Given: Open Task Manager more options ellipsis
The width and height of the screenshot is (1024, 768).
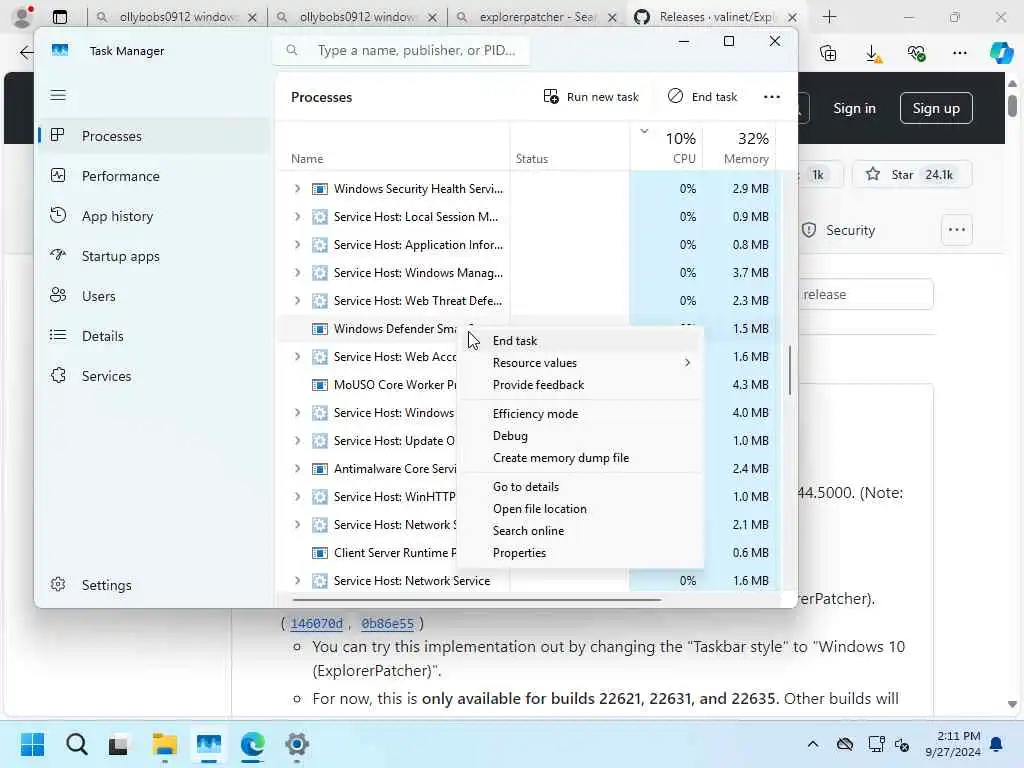Looking at the screenshot, I should [772, 97].
